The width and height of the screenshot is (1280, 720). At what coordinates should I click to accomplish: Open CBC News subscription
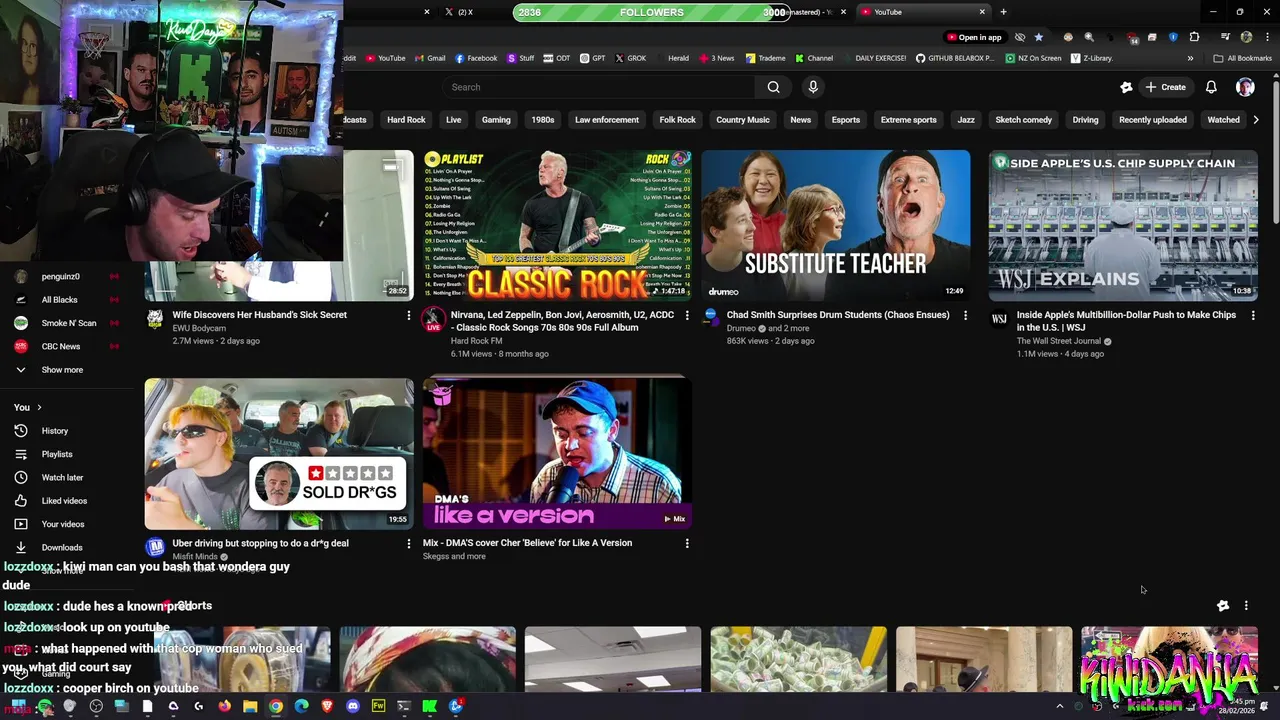(x=61, y=346)
